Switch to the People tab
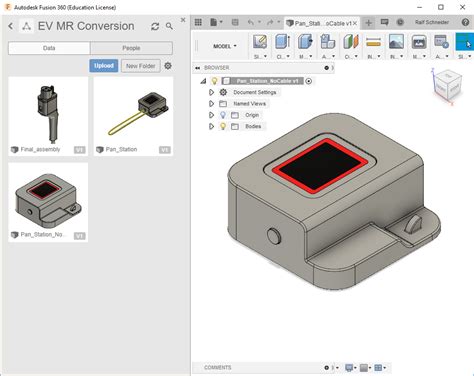 [131, 48]
